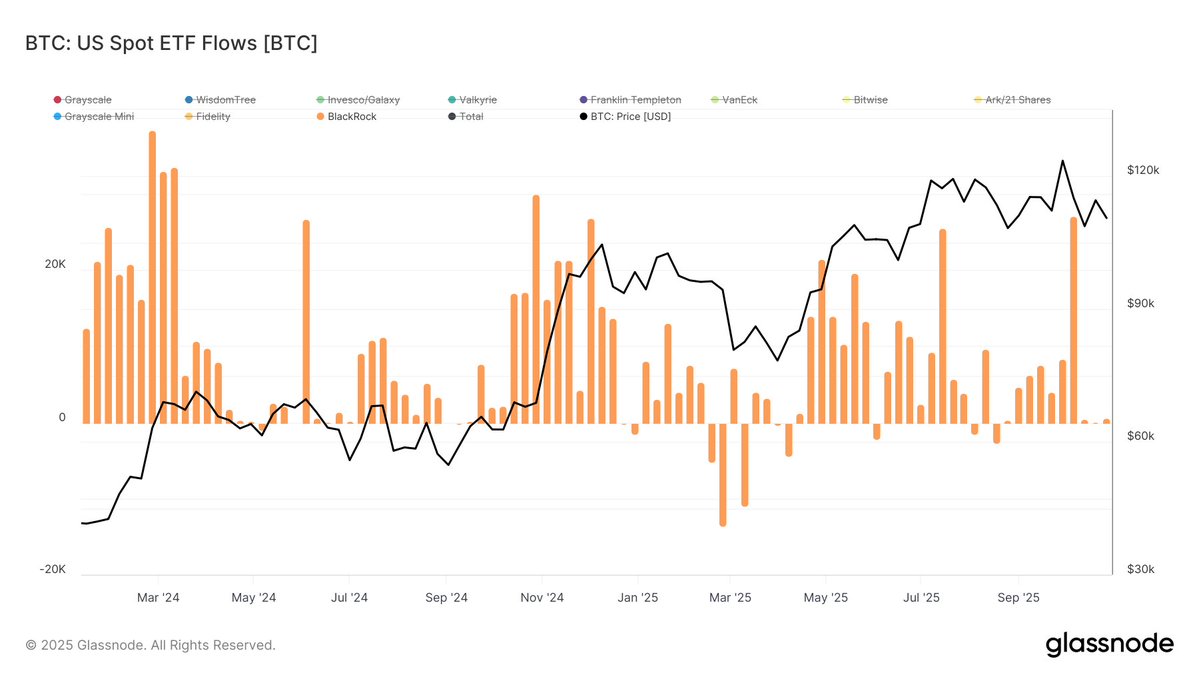Click the Glassnode copyright notice text
The width and height of the screenshot is (1199, 675).
150,645
